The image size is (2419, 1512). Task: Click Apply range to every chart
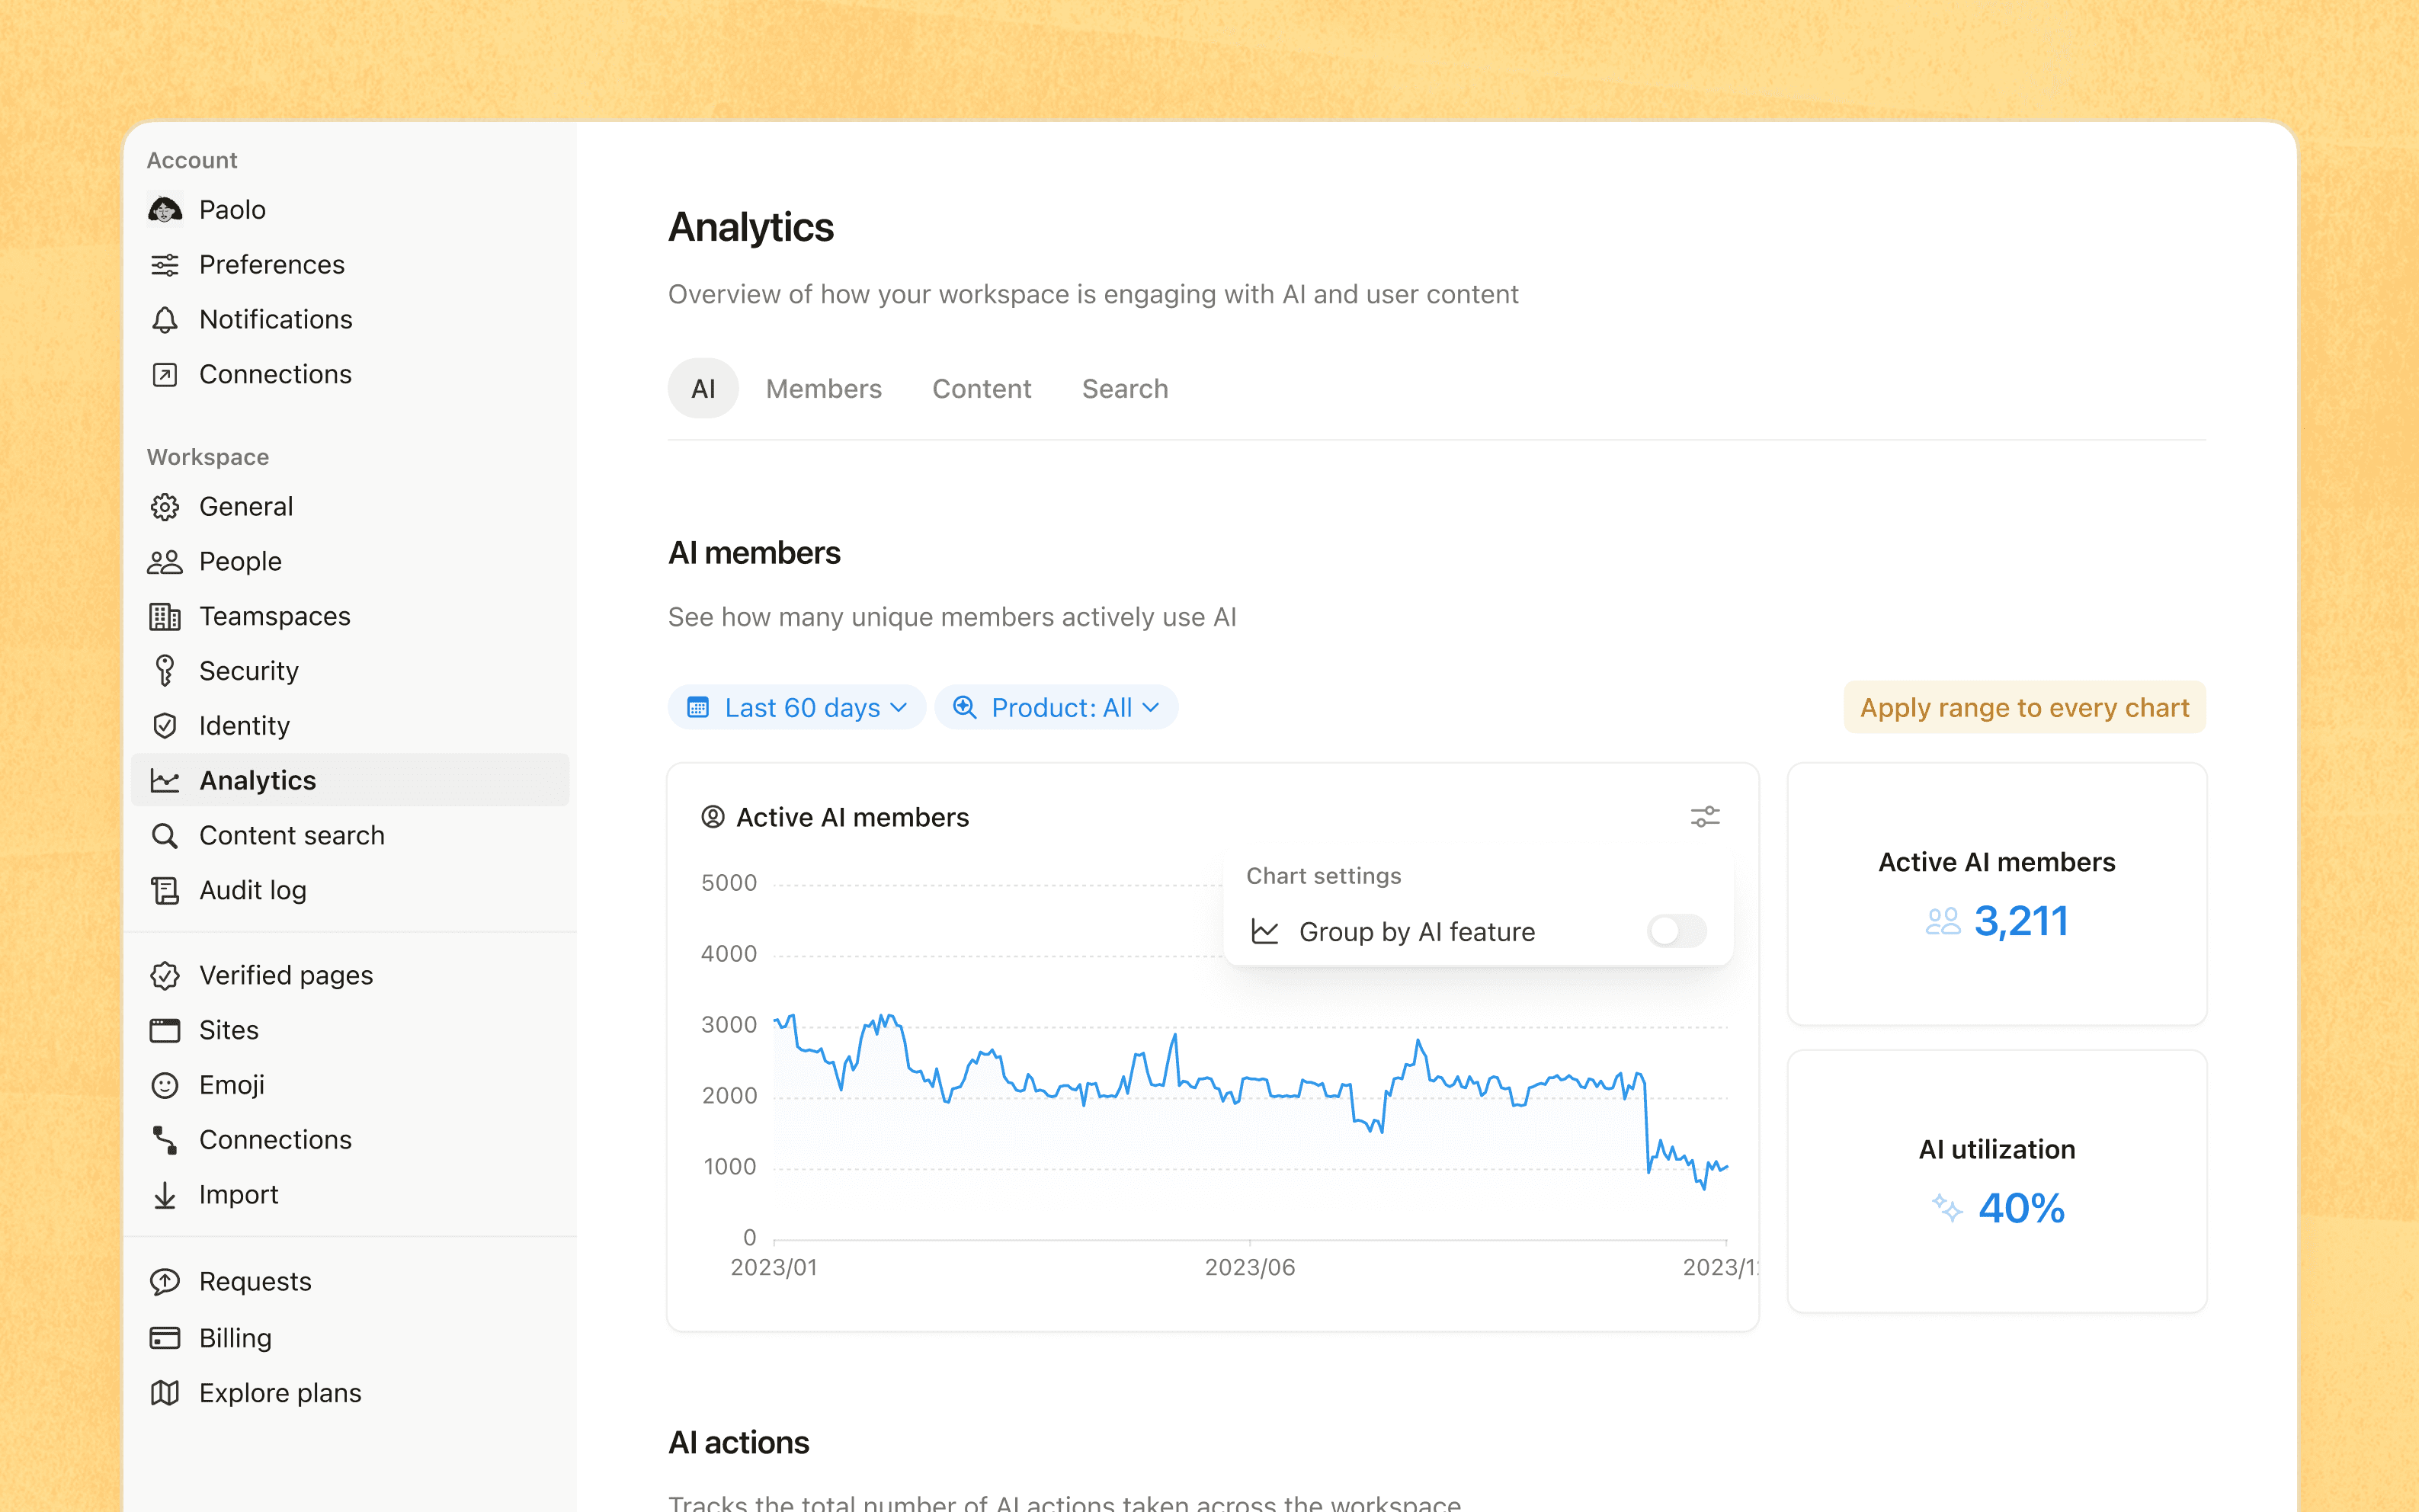pos(2024,708)
